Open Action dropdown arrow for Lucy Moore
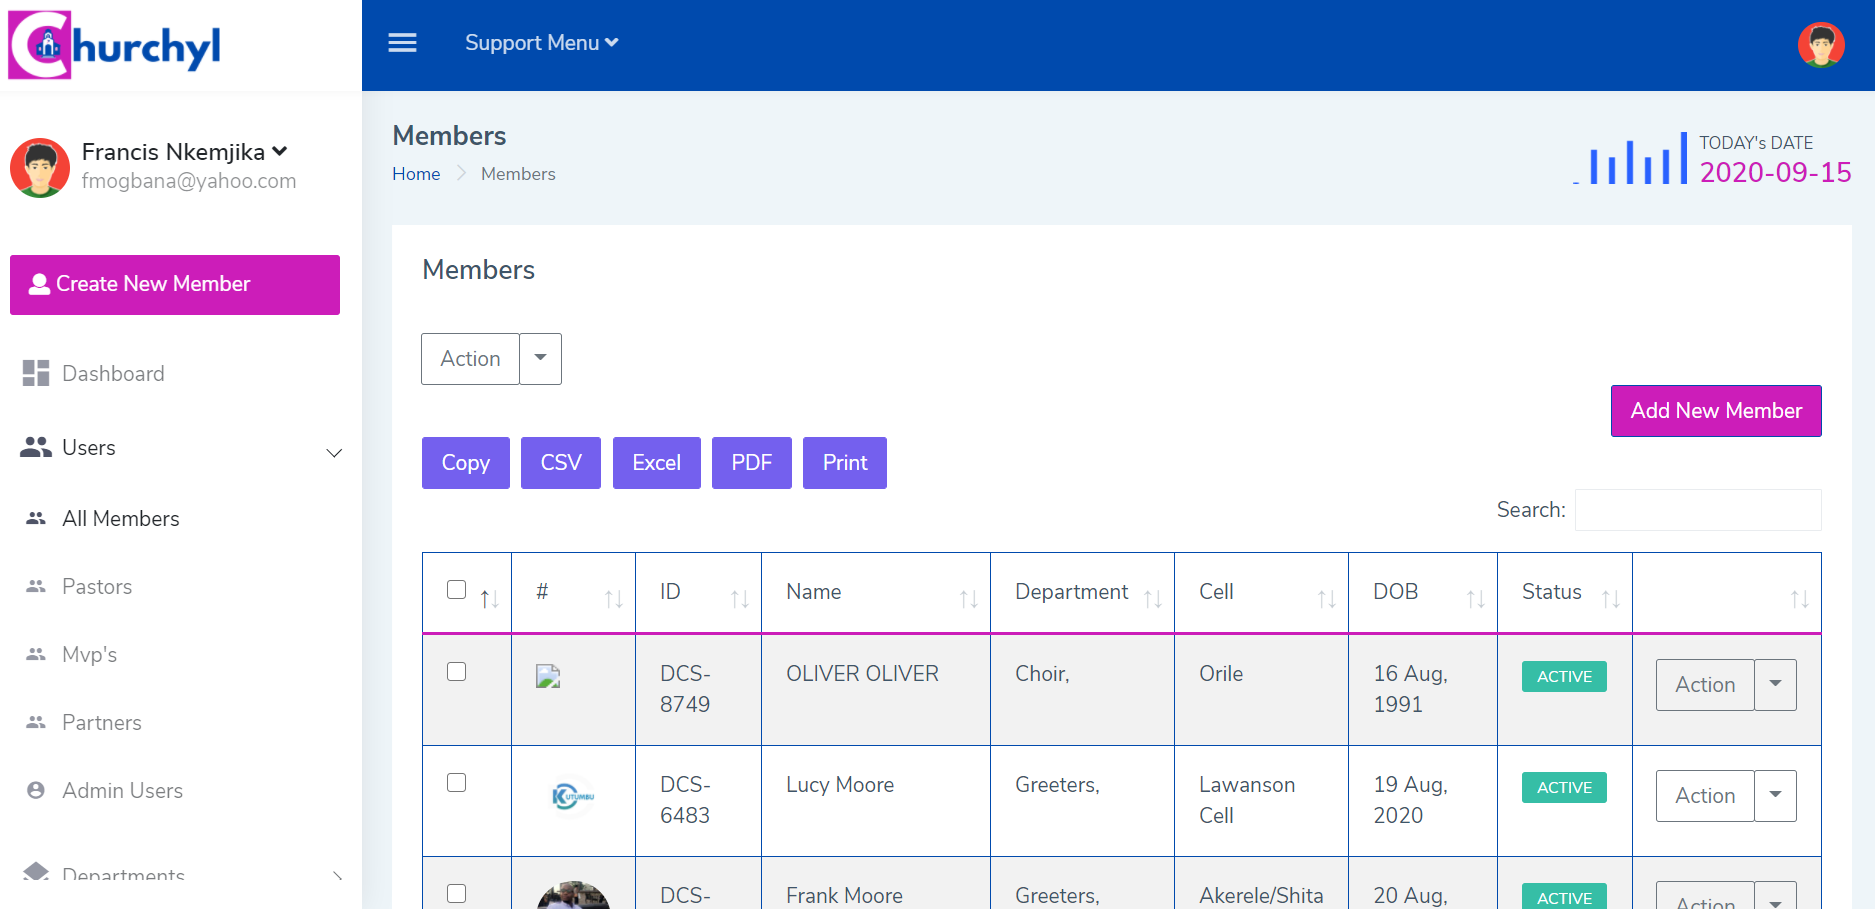 [x=1775, y=796]
